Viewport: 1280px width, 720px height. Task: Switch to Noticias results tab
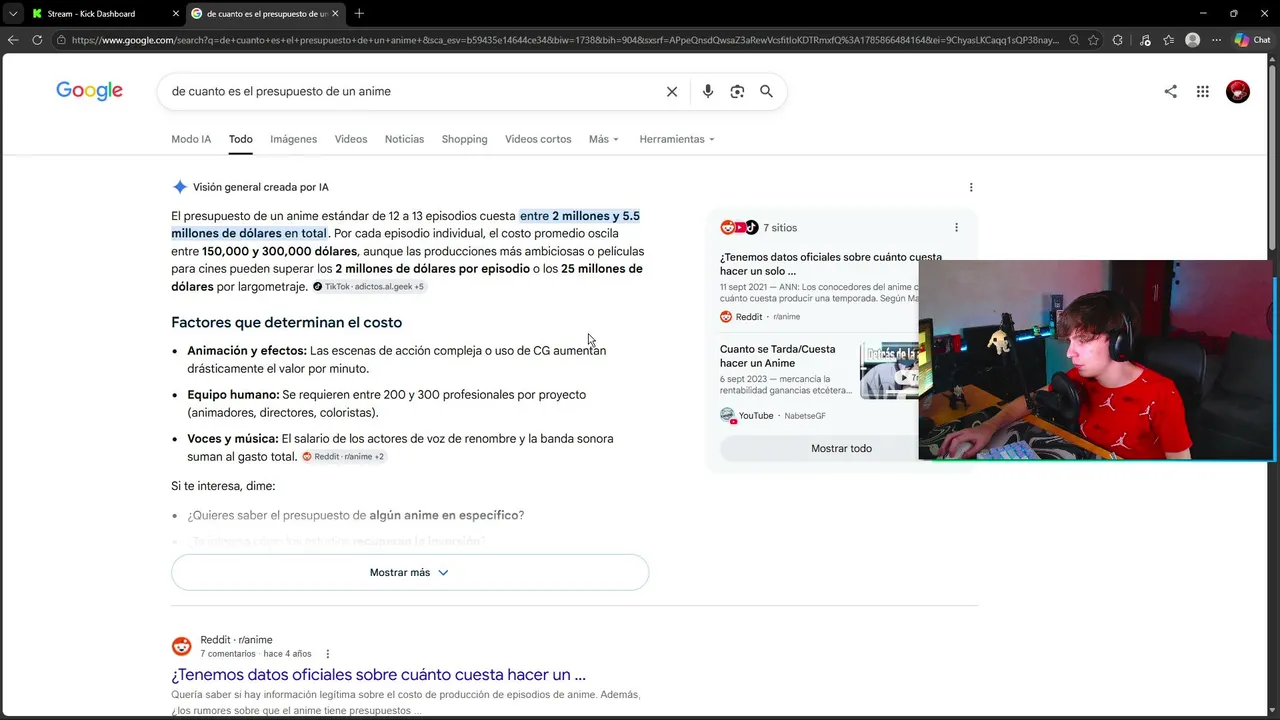click(x=404, y=139)
